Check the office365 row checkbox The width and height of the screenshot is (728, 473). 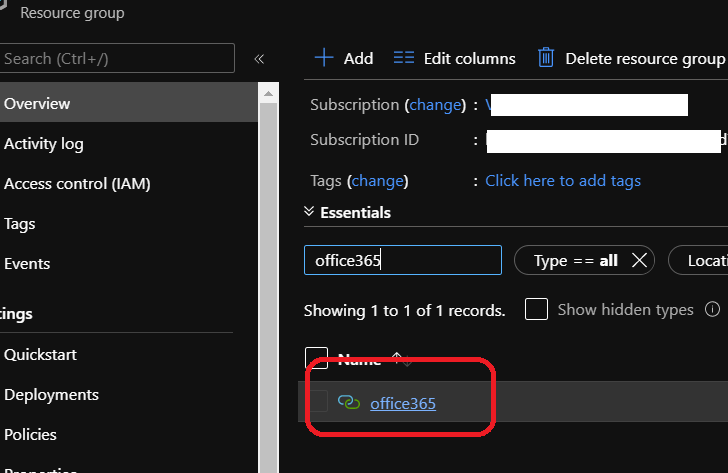318,402
